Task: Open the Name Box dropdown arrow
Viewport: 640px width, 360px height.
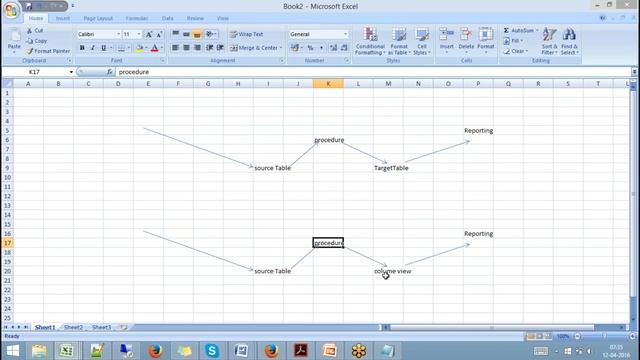Action: pos(71,72)
